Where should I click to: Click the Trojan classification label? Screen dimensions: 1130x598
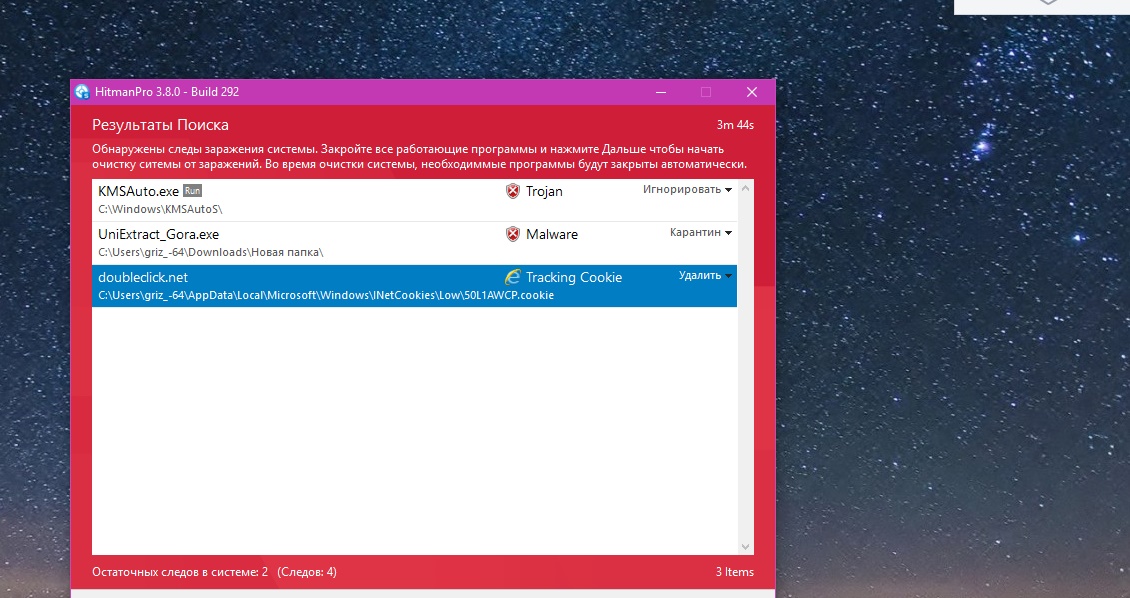(x=544, y=192)
